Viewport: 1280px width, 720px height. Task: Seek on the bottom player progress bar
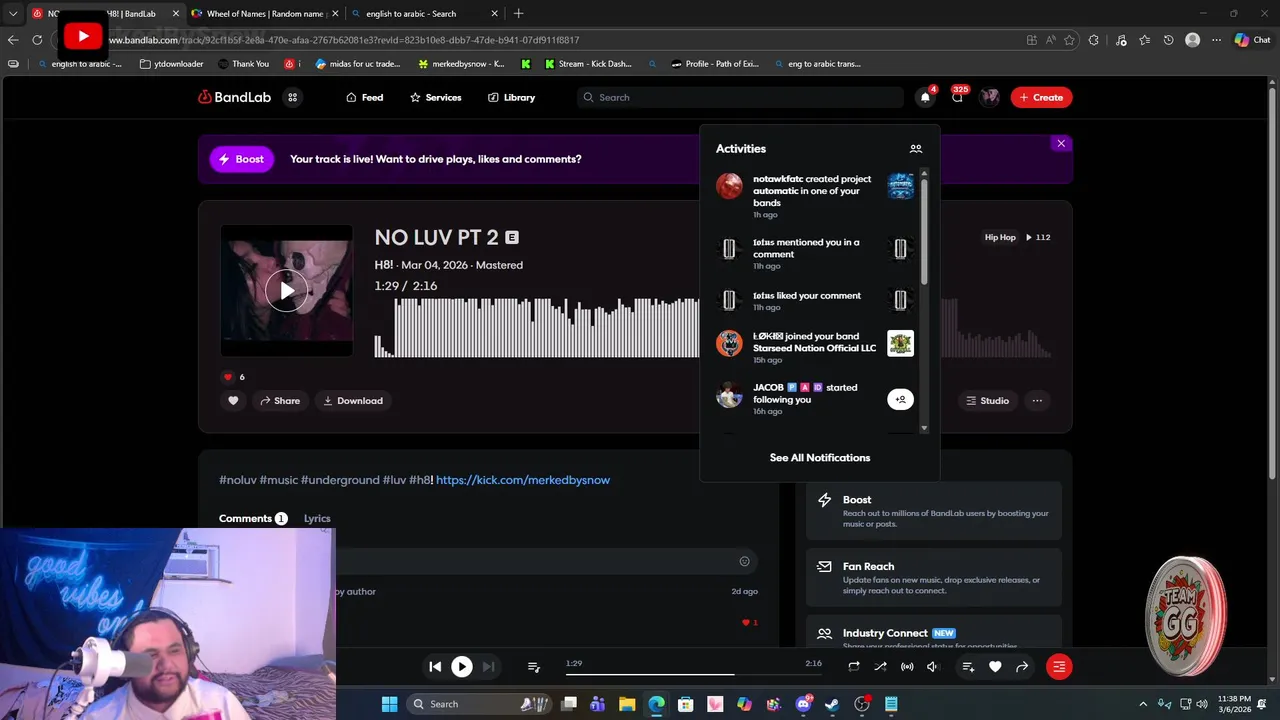(x=694, y=674)
